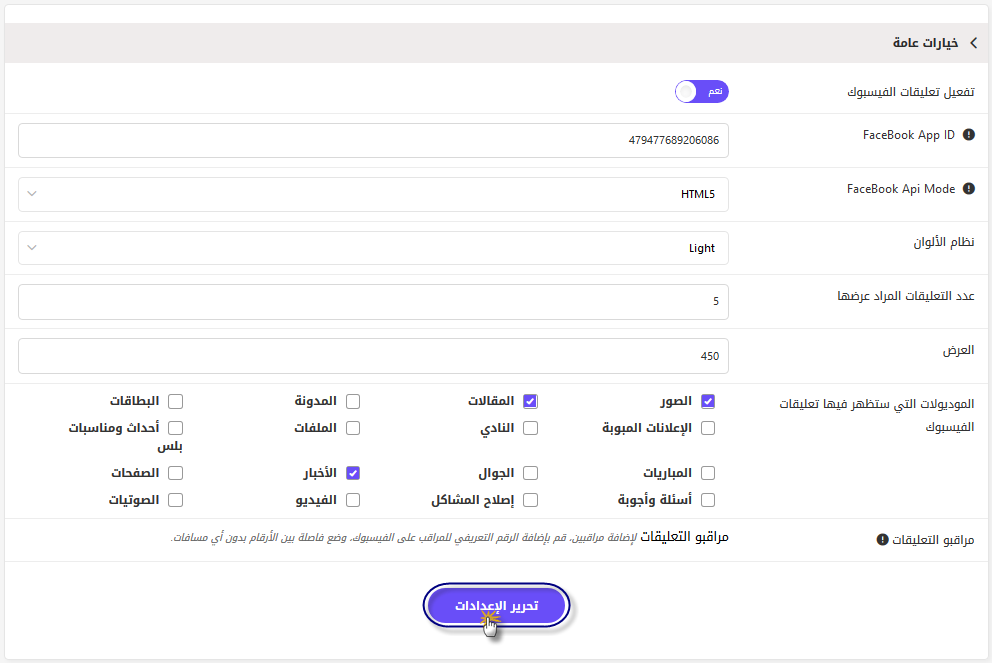The height and width of the screenshot is (663, 992).
Task: Check the المباريات checkbox
Action: [x=708, y=473]
